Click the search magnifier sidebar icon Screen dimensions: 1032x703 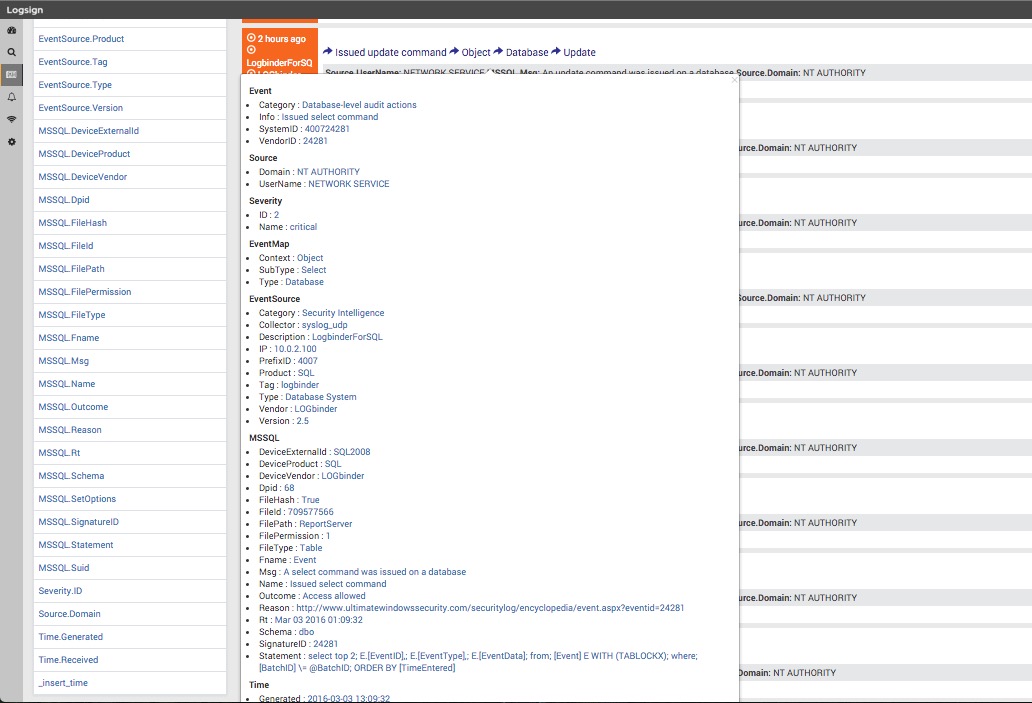(x=12, y=52)
